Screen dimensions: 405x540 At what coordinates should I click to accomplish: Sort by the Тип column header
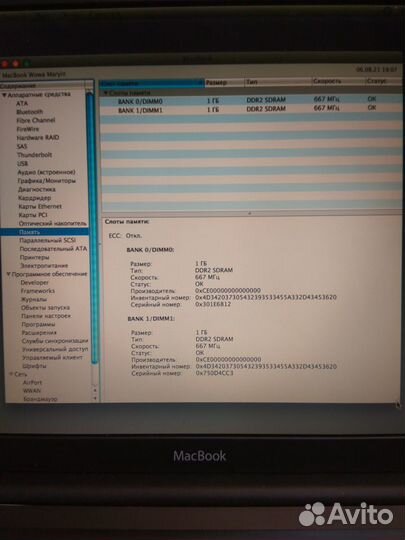278,82
